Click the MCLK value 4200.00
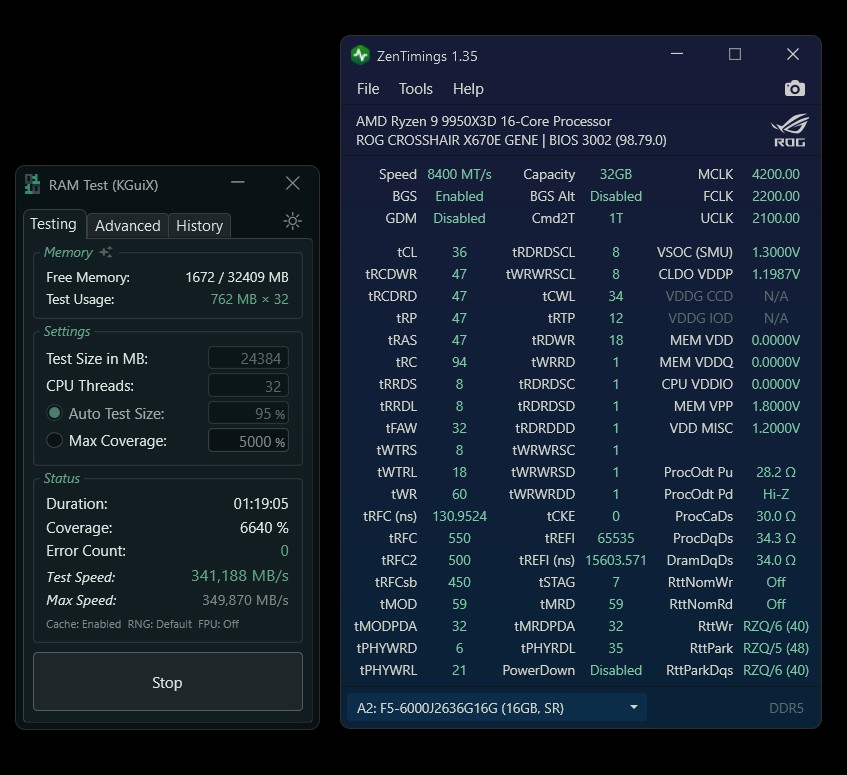Image resolution: width=847 pixels, height=775 pixels. click(x=775, y=174)
